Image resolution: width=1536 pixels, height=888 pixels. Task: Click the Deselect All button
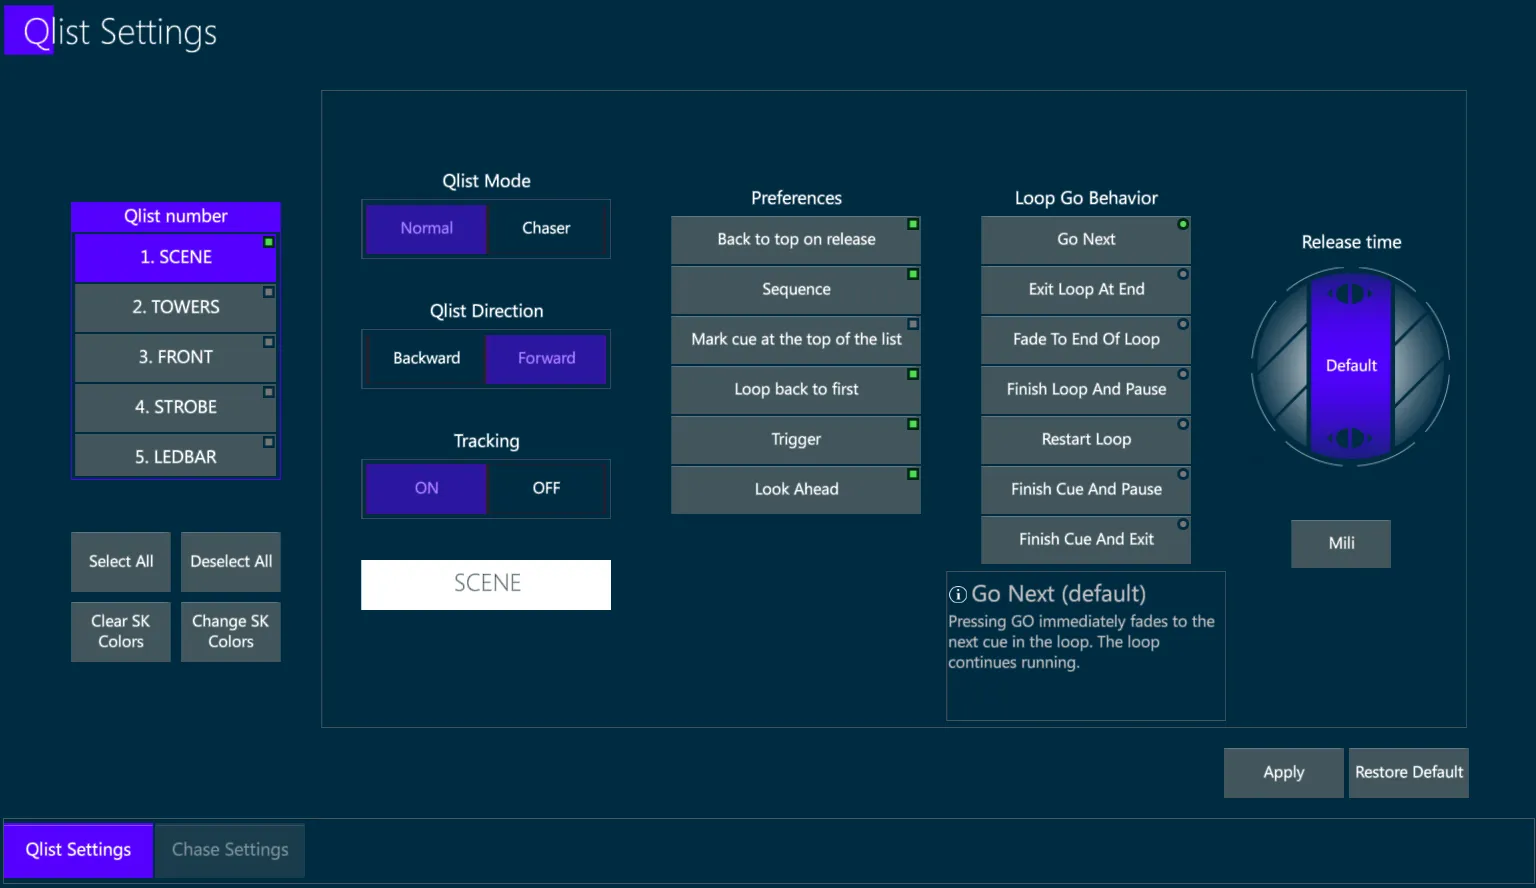click(231, 562)
